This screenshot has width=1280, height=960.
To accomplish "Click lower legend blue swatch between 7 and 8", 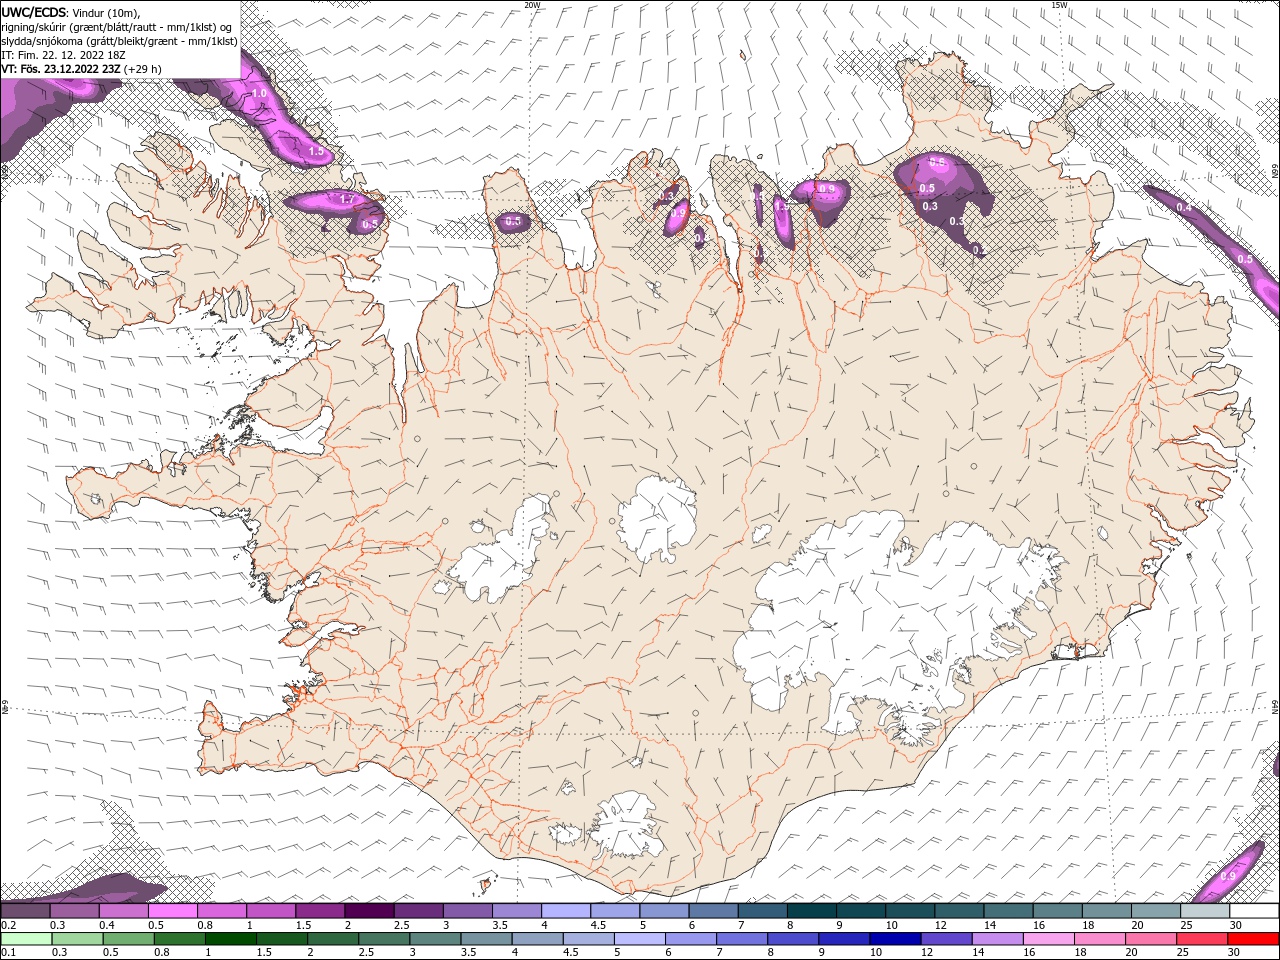I will pos(742,938).
